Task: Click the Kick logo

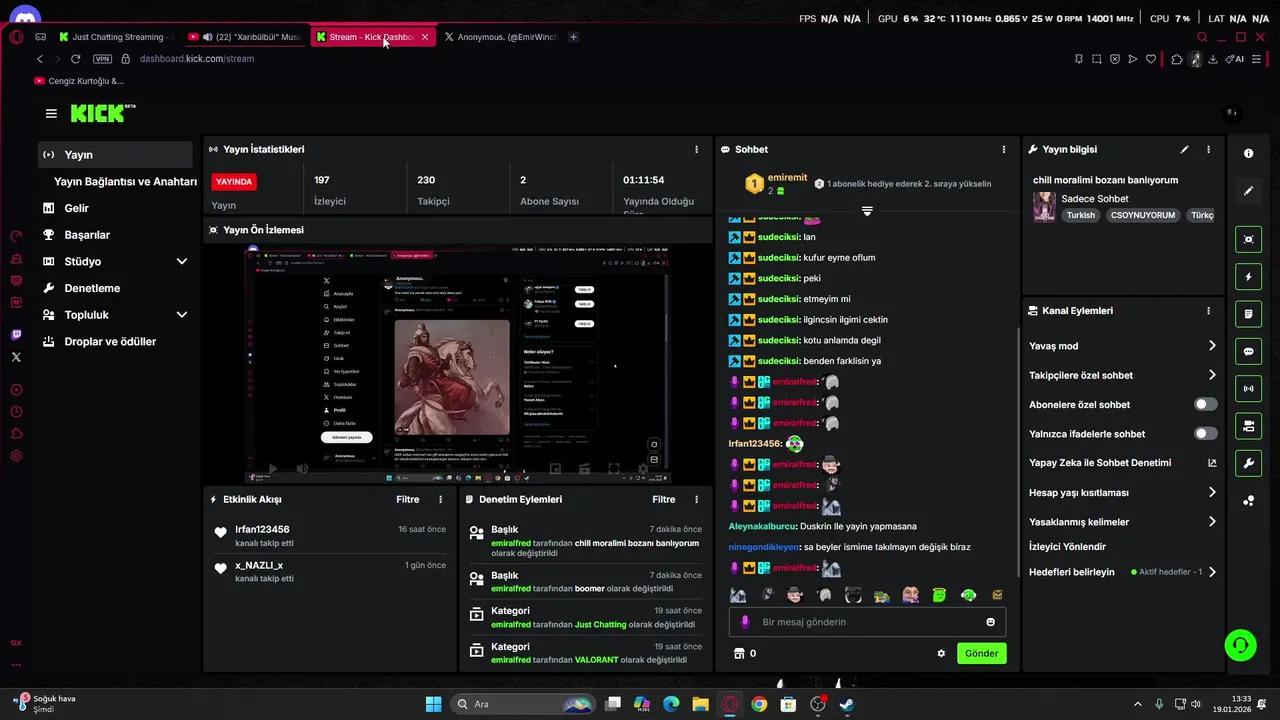Action: pyautogui.click(x=103, y=113)
